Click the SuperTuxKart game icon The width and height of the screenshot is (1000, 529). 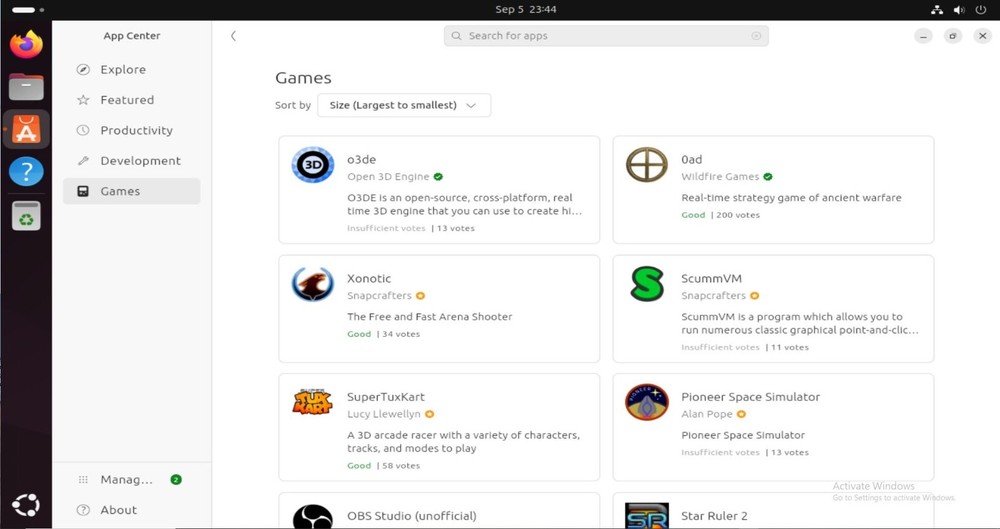[x=312, y=402]
